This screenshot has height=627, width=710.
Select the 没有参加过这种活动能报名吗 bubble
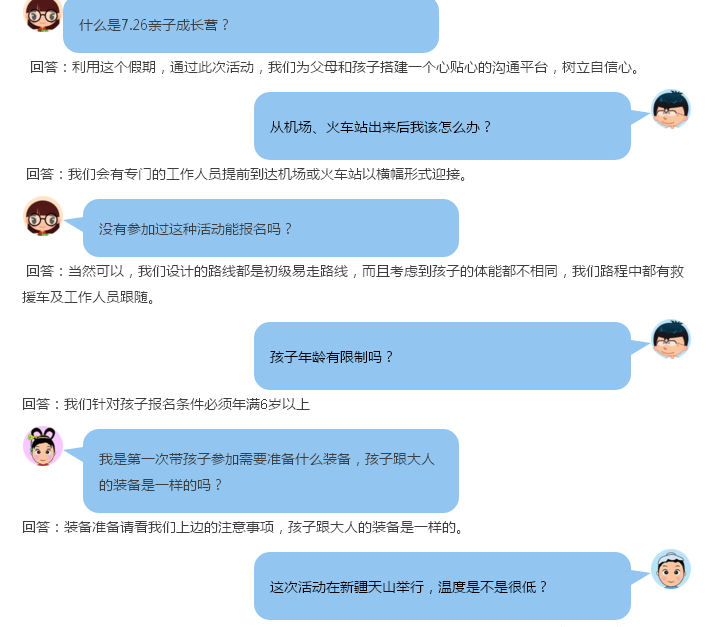pos(271,228)
